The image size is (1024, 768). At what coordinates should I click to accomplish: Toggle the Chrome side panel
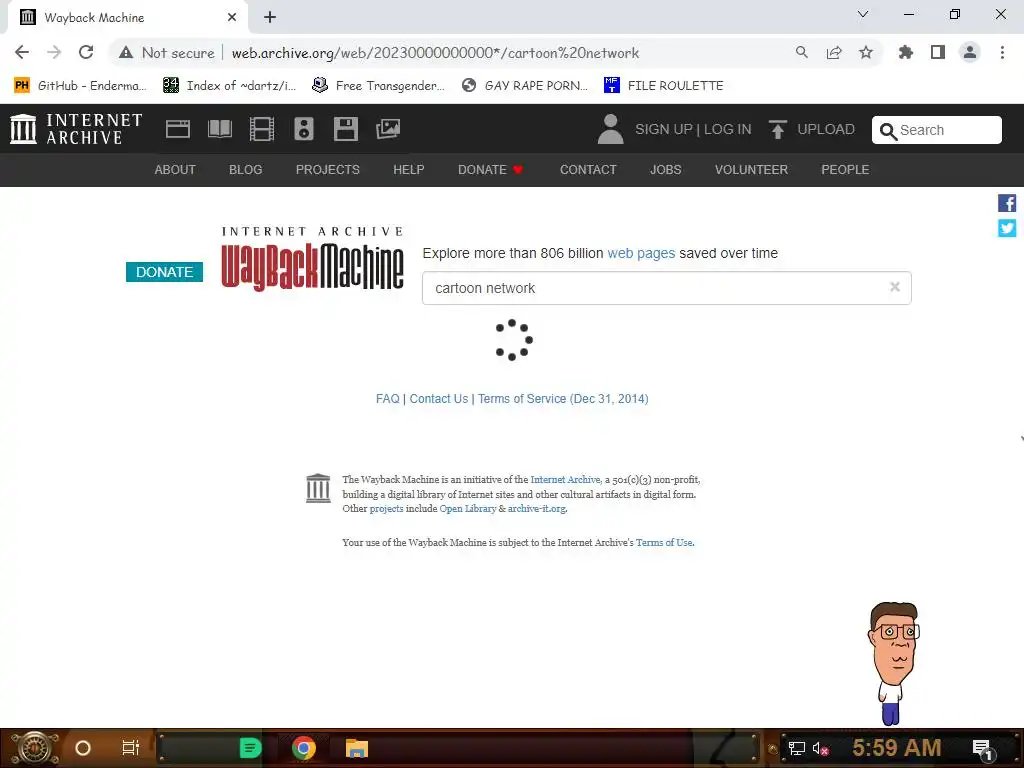coord(938,52)
